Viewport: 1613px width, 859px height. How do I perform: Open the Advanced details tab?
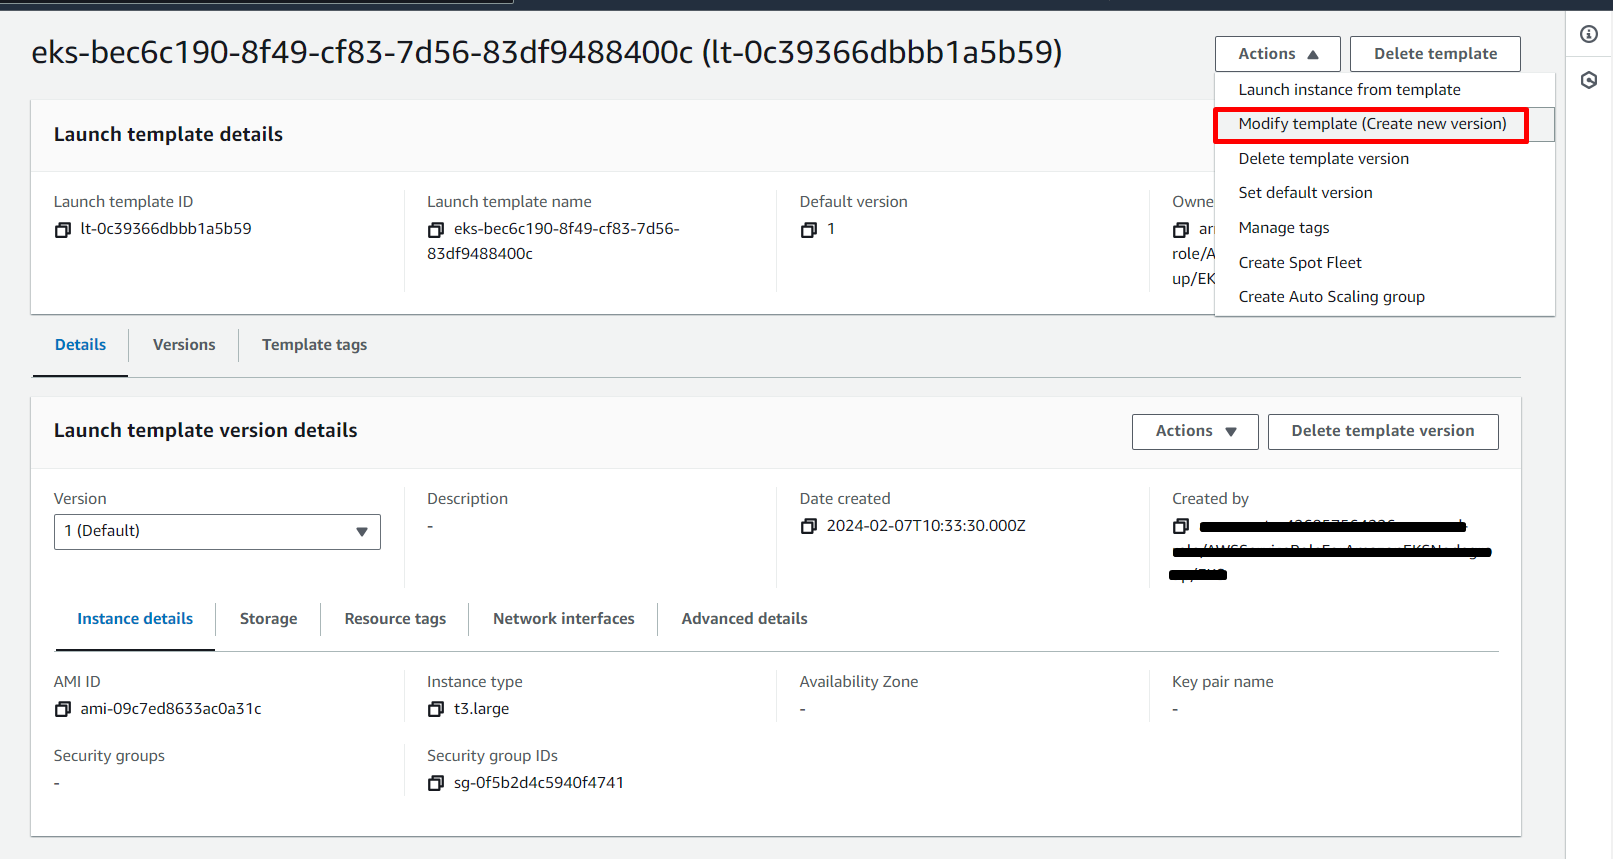pyautogui.click(x=744, y=619)
